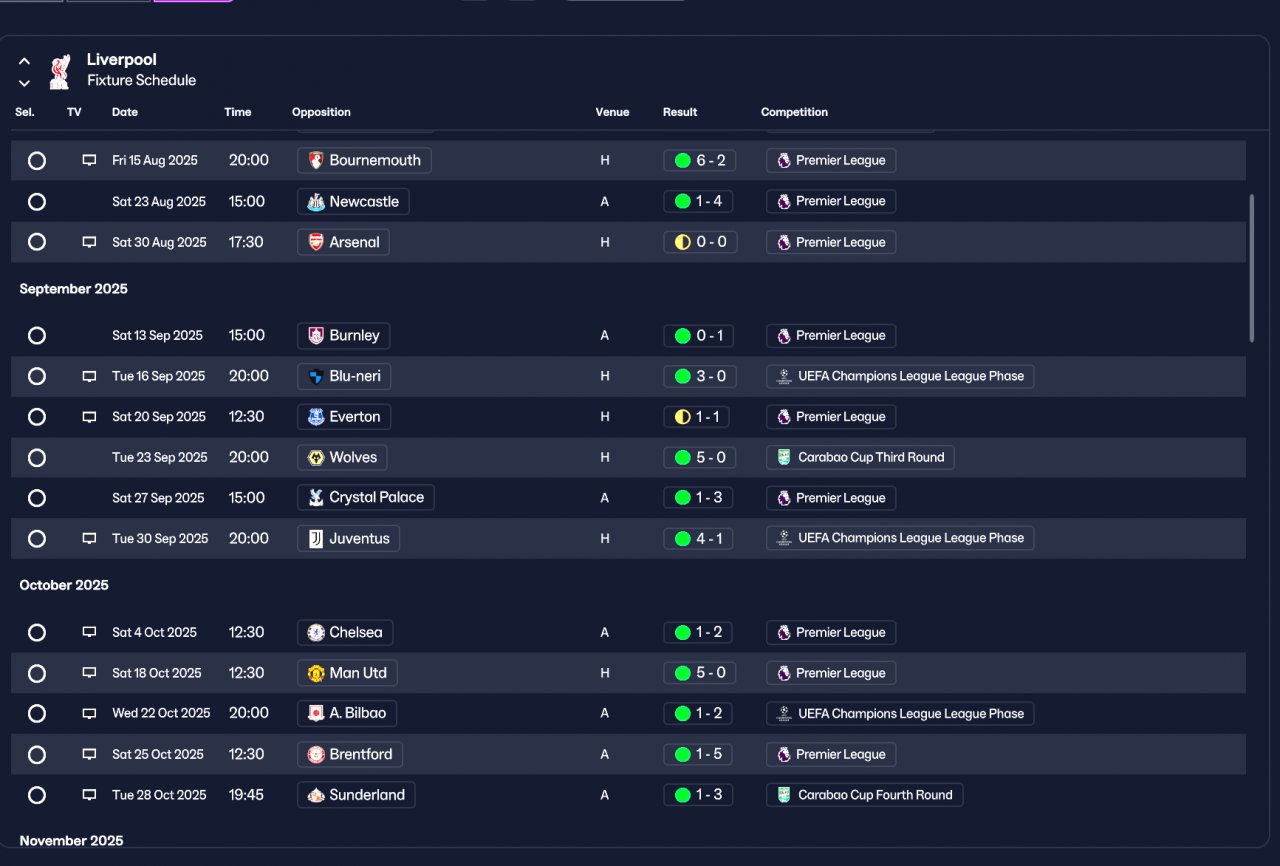This screenshot has width=1280, height=866.
Task: Click the fixture list vertical scrollbar
Action: [x=1251, y=268]
